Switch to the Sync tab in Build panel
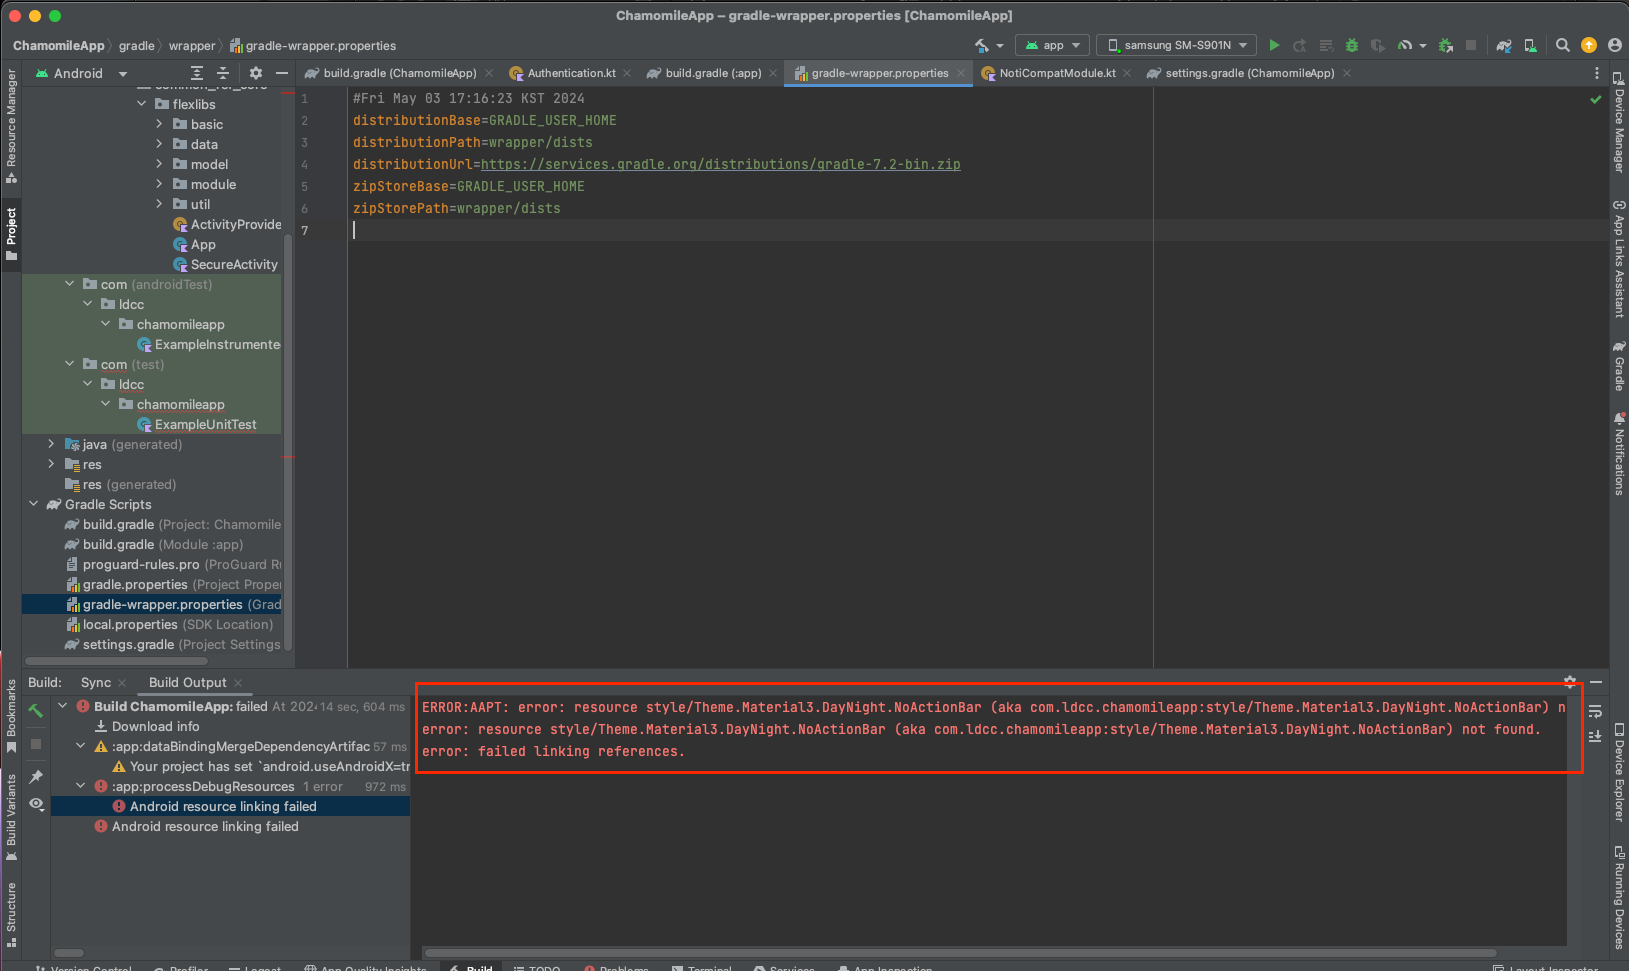The image size is (1629, 971). 96,682
